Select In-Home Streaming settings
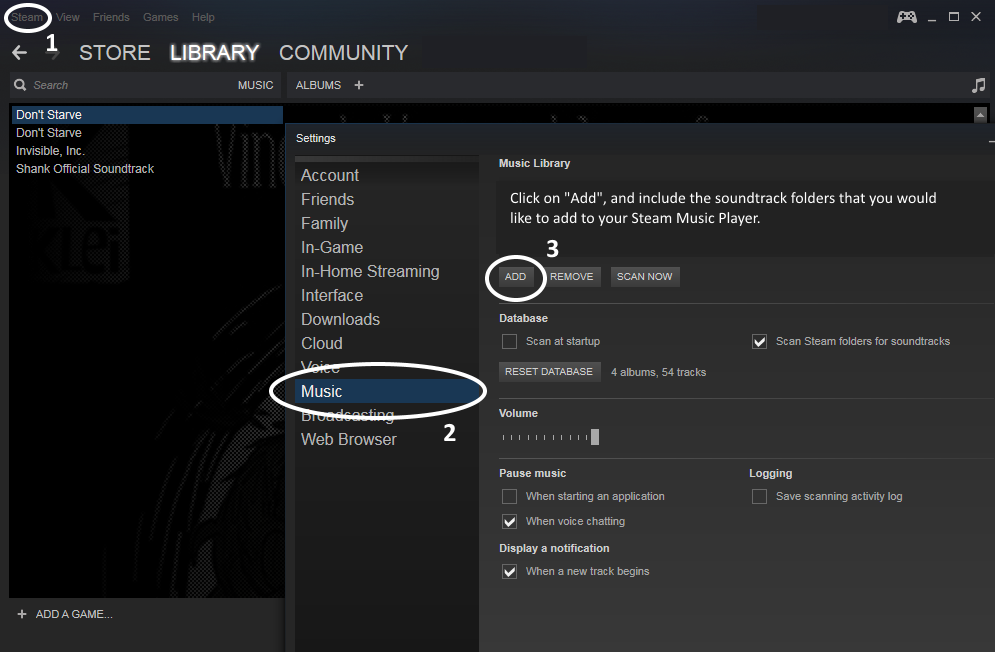 [370, 272]
